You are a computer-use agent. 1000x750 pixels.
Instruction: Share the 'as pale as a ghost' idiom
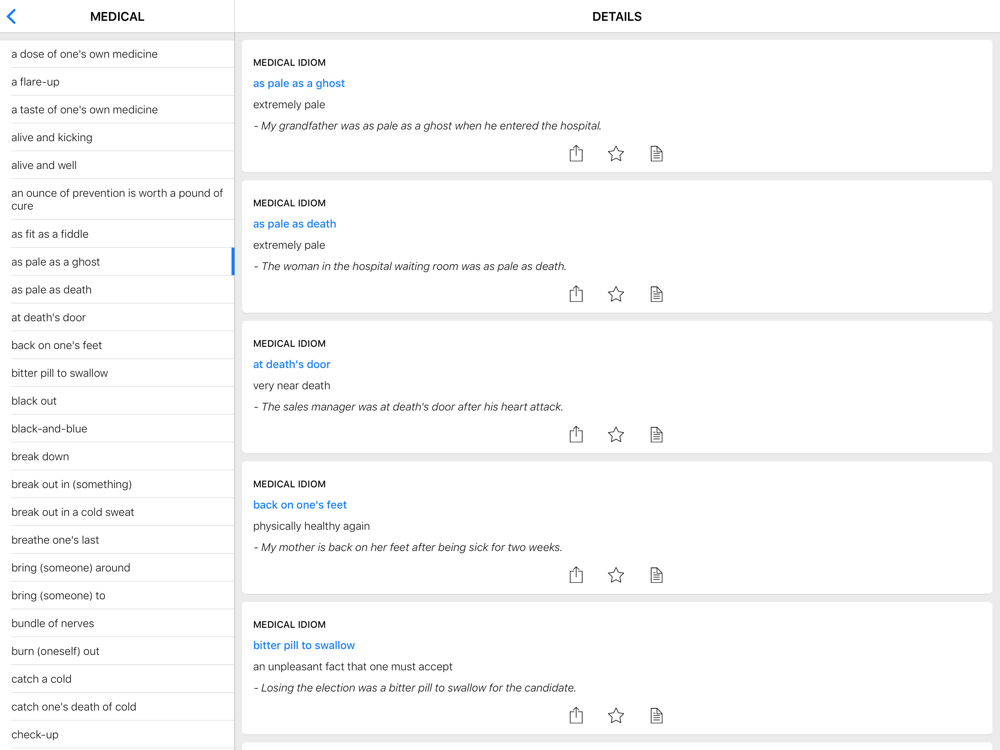(576, 153)
